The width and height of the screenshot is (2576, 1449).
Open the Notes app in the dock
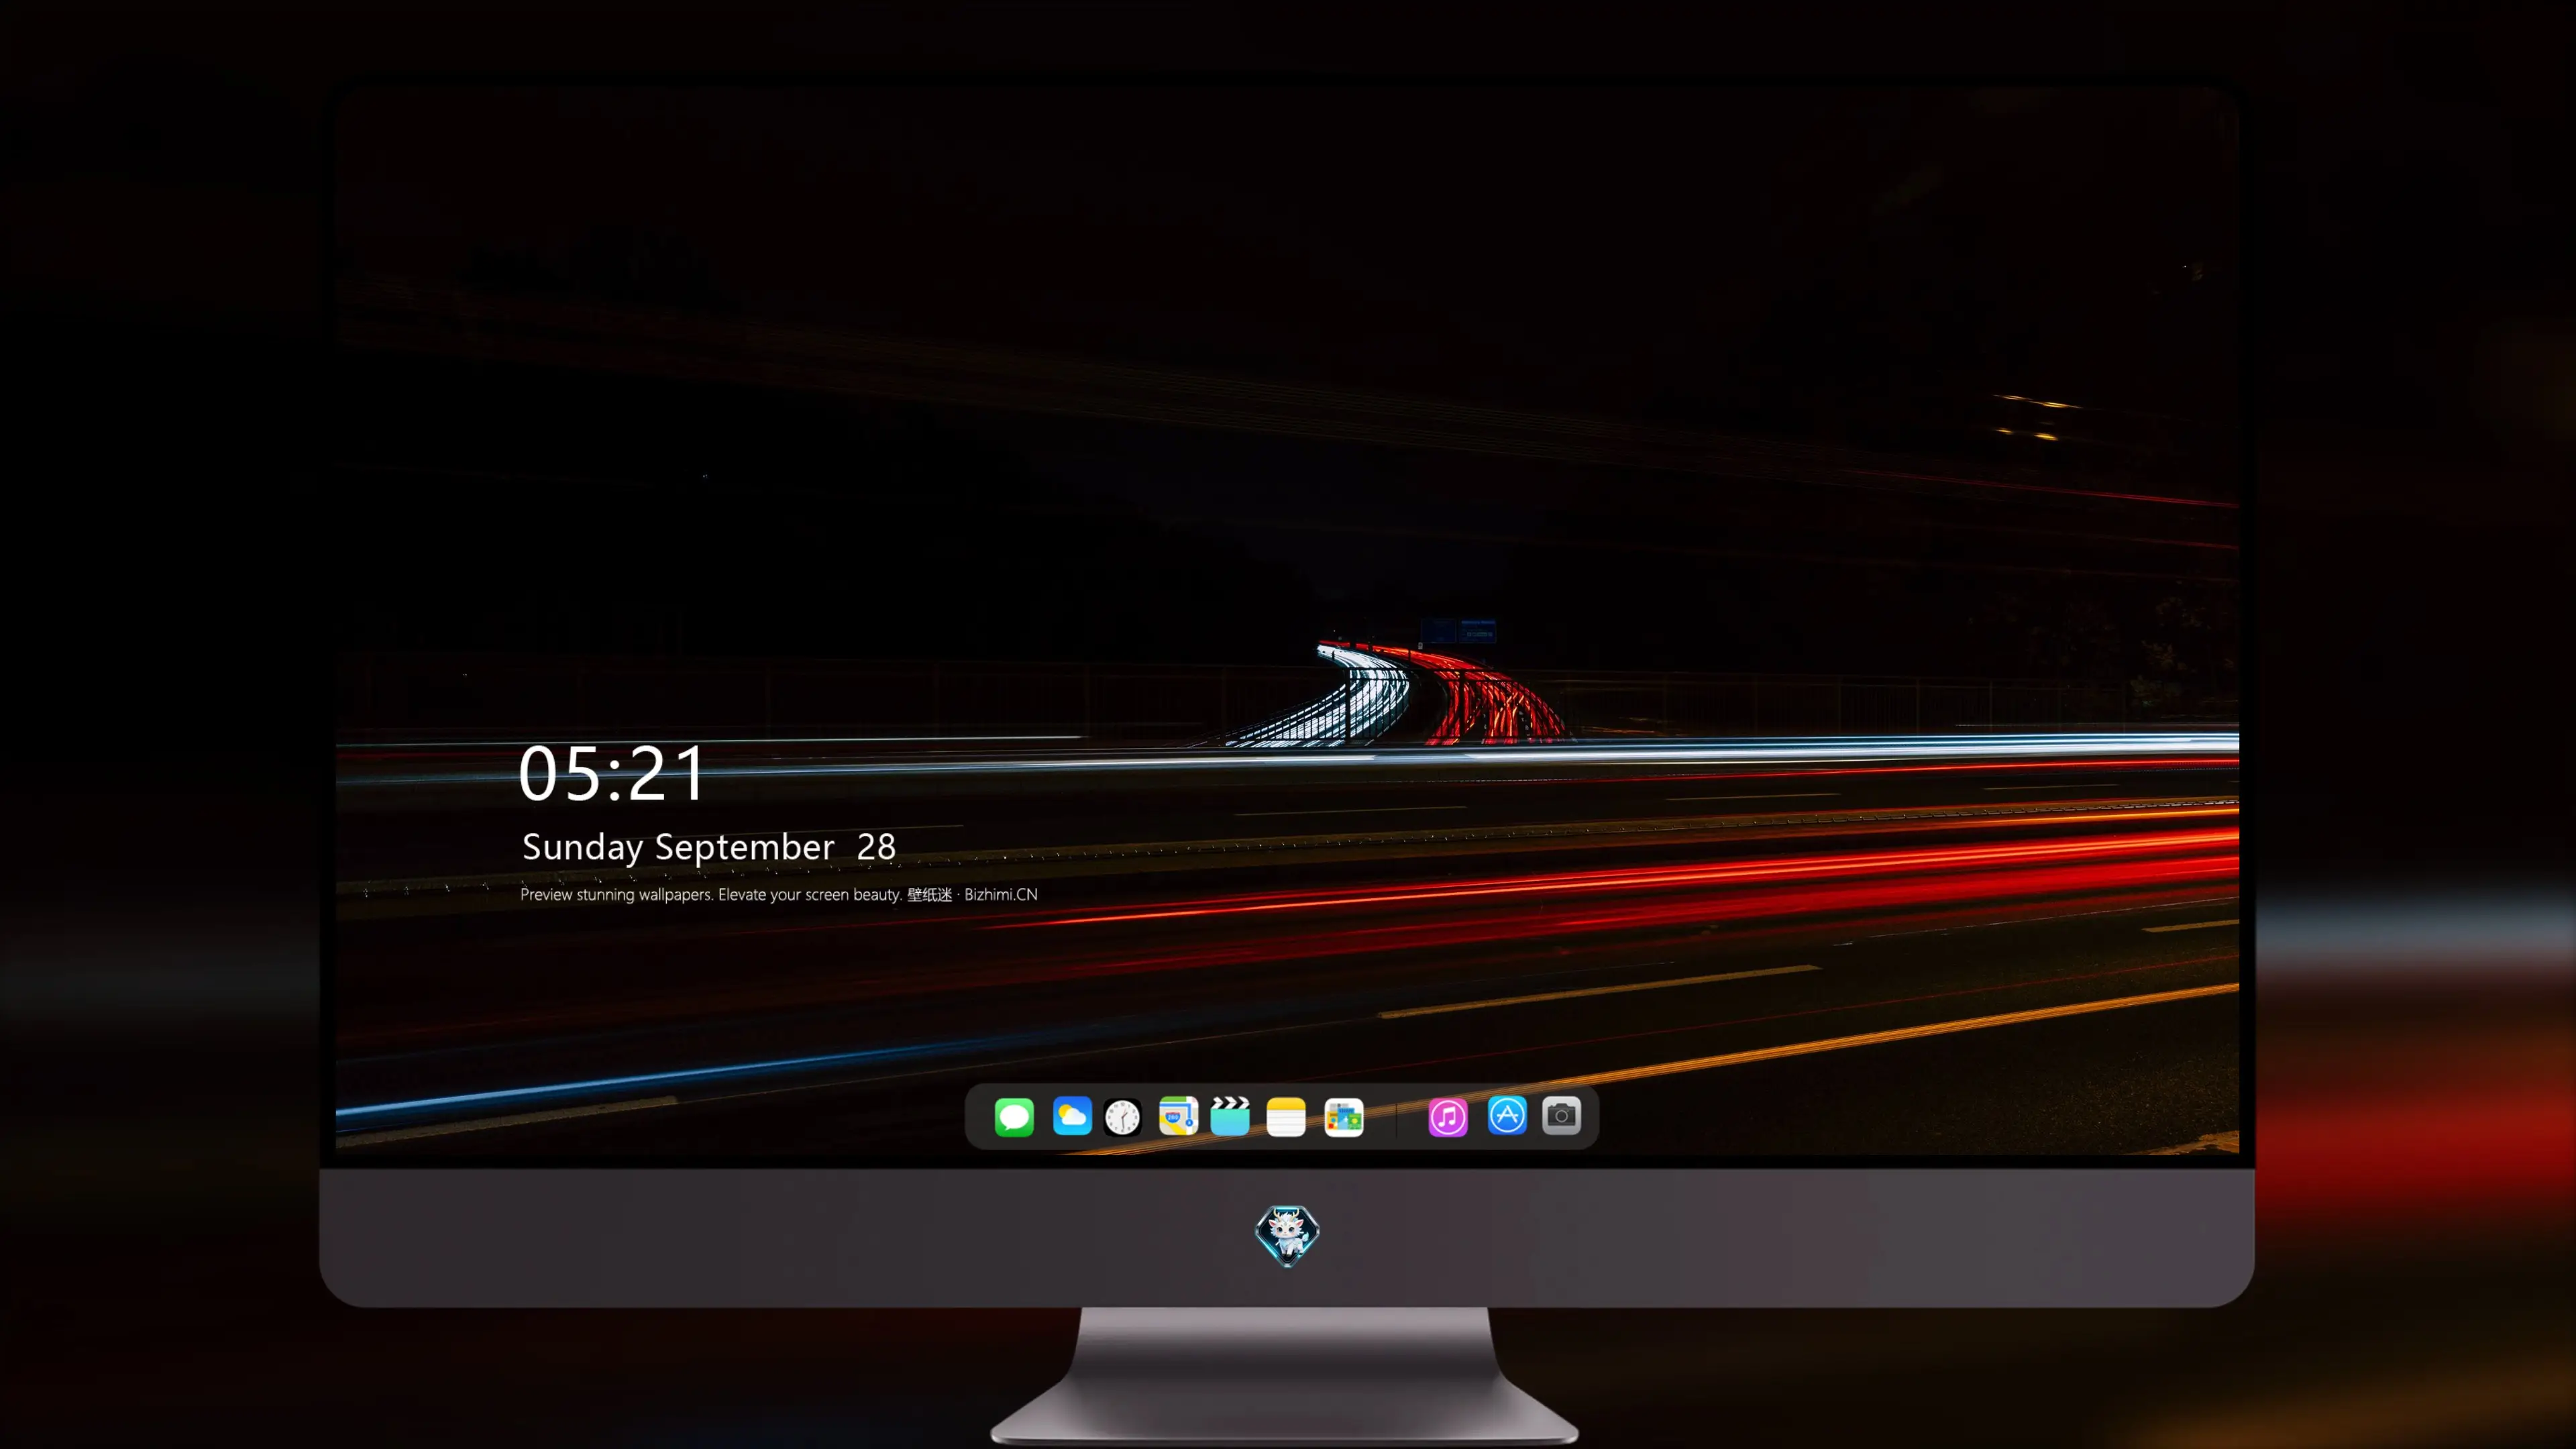click(1286, 1116)
